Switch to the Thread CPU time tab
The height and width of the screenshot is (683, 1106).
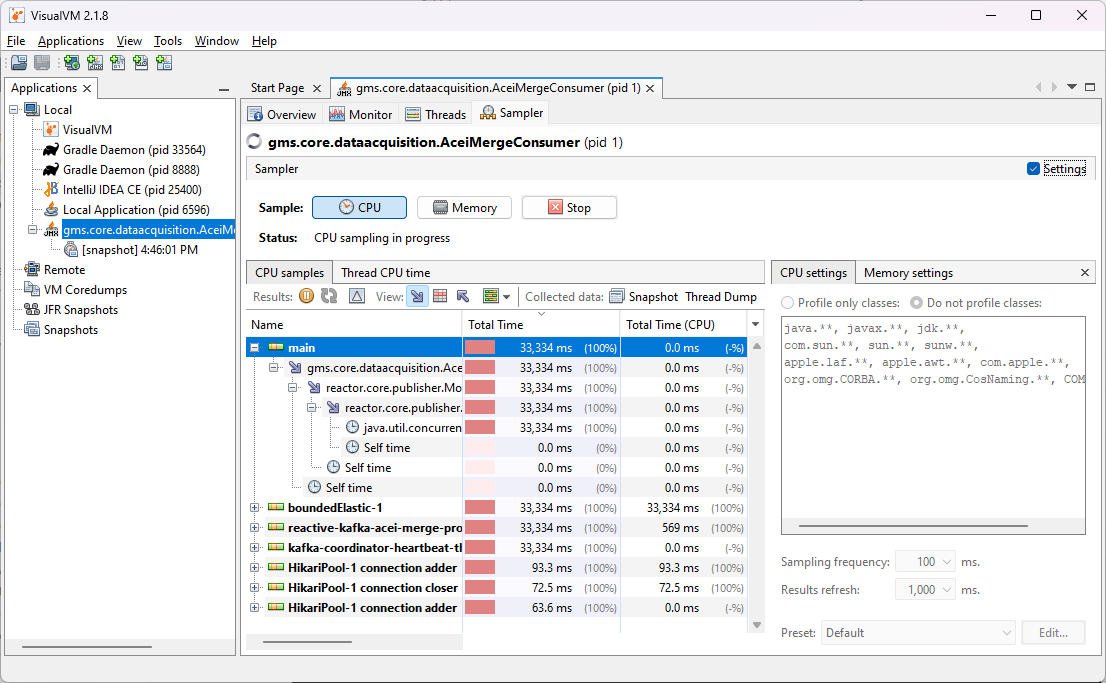(x=385, y=273)
